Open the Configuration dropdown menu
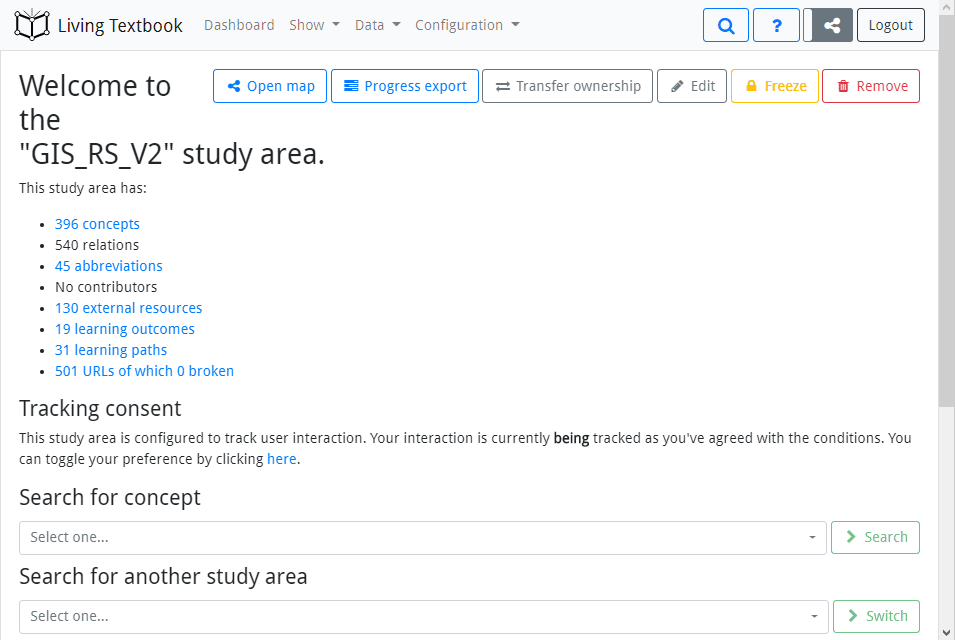This screenshot has height=640, width=955. pos(467,25)
